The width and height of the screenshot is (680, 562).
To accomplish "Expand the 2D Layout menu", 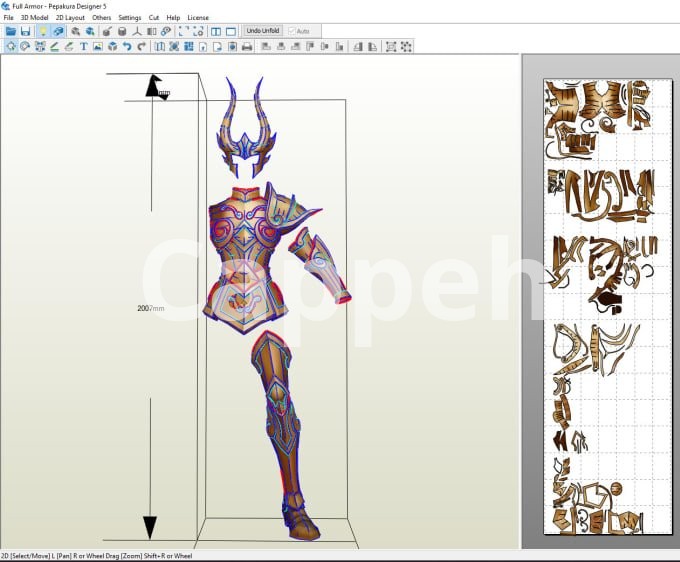I will pos(70,18).
